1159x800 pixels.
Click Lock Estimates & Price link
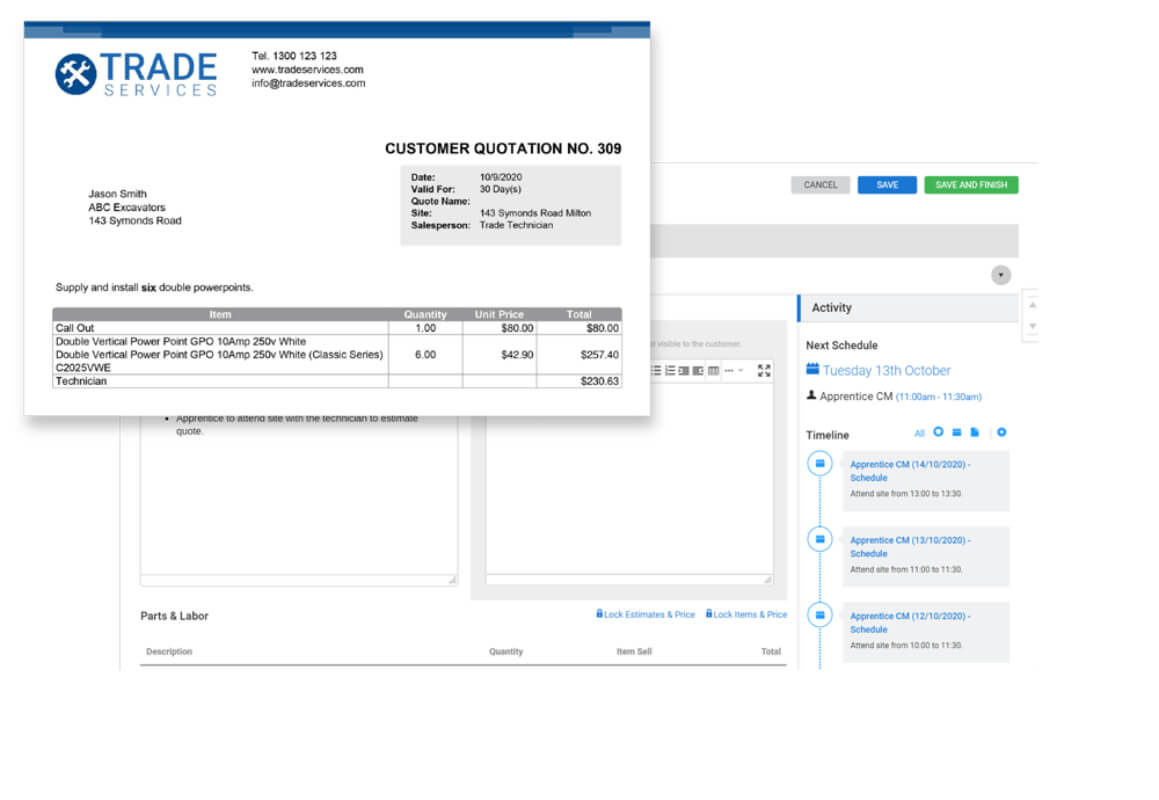tap(645, 614)
